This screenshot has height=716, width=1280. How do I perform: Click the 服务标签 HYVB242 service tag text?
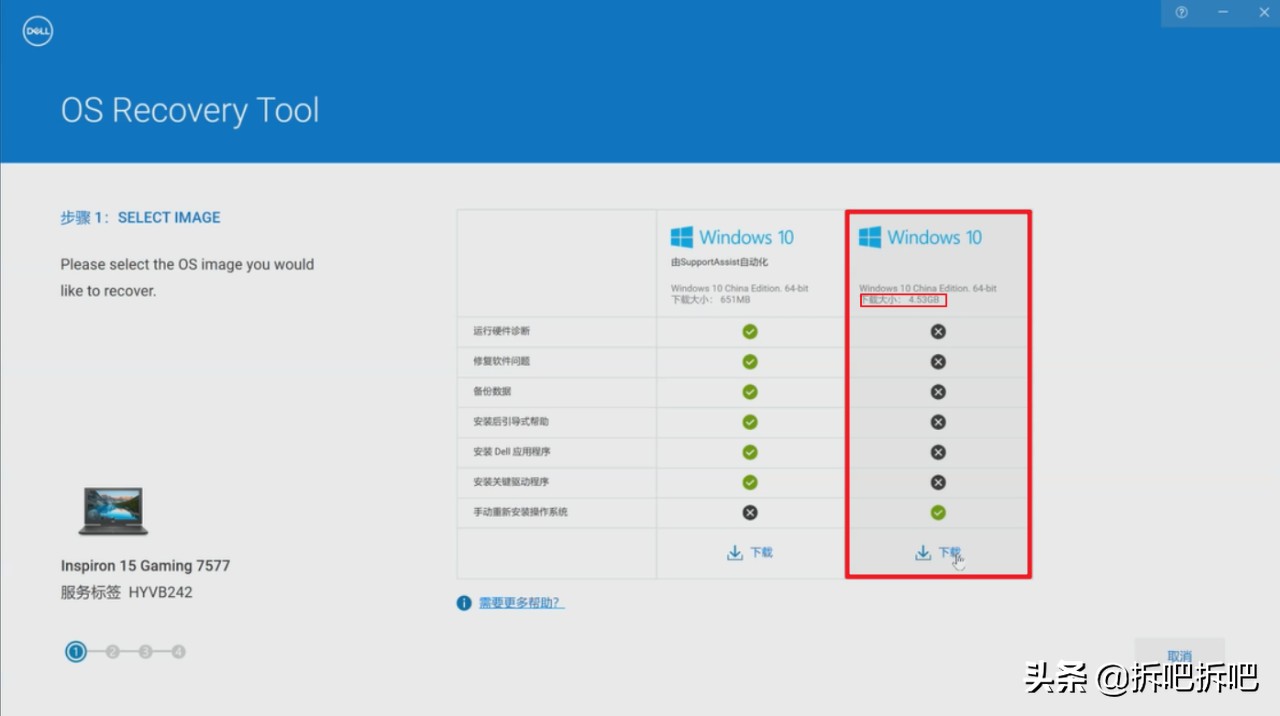(x=126, y=592)
